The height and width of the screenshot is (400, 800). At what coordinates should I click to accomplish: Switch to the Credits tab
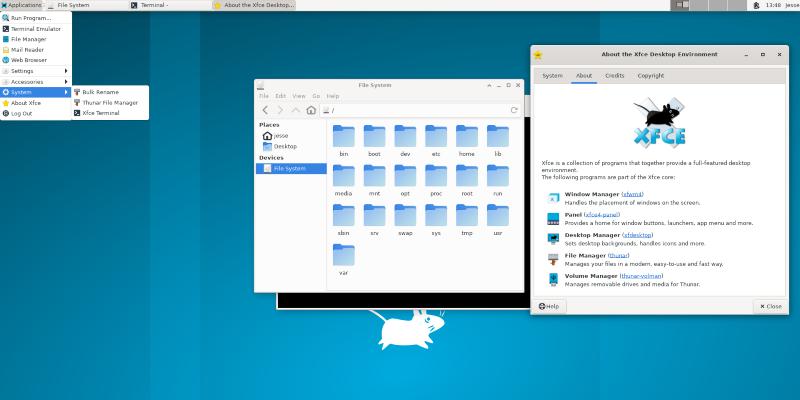614,75
